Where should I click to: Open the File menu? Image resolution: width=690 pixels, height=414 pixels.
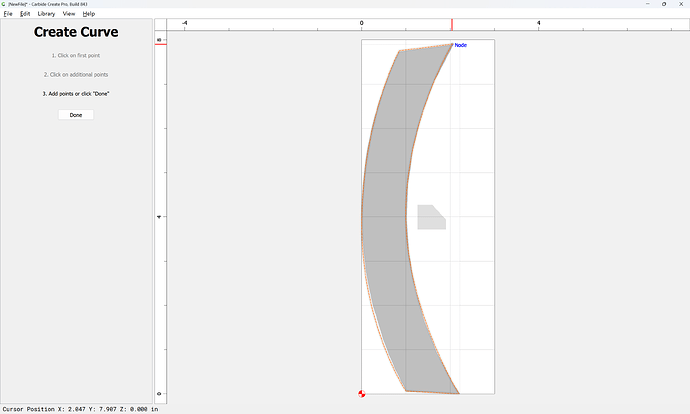click(x=8, y=14)
